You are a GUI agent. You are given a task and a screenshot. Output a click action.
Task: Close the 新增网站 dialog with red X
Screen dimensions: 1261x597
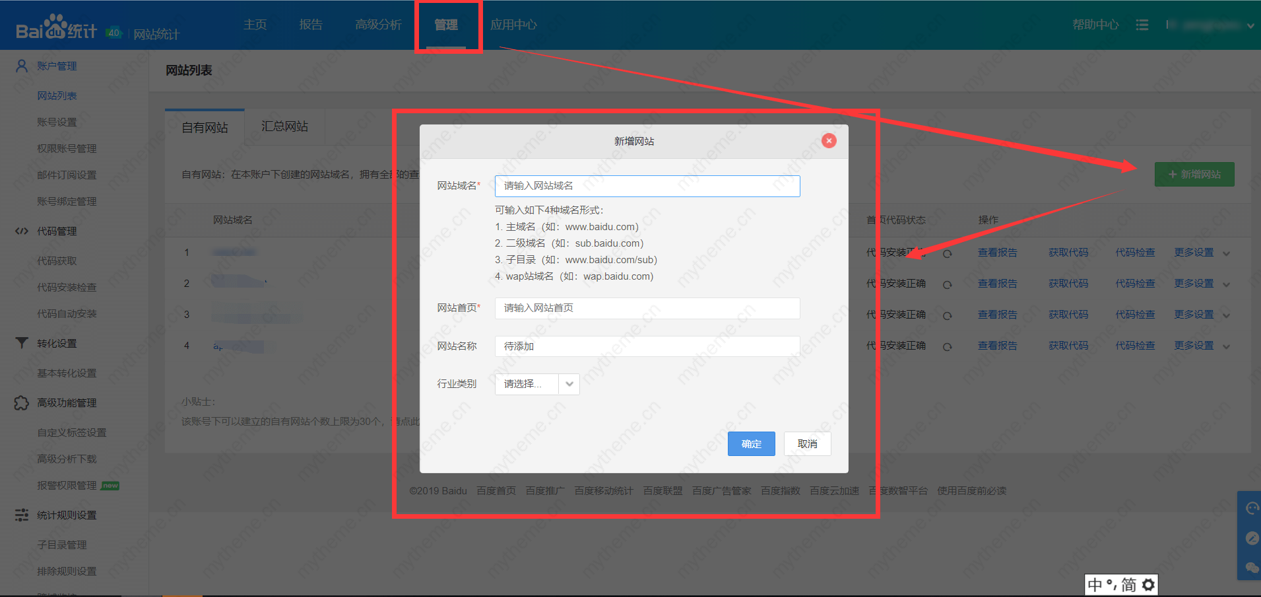[828, 141]
